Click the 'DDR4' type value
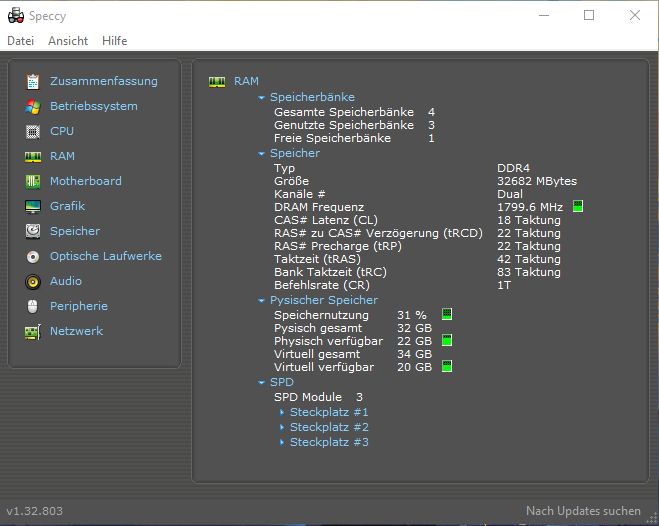 (513, 168)
